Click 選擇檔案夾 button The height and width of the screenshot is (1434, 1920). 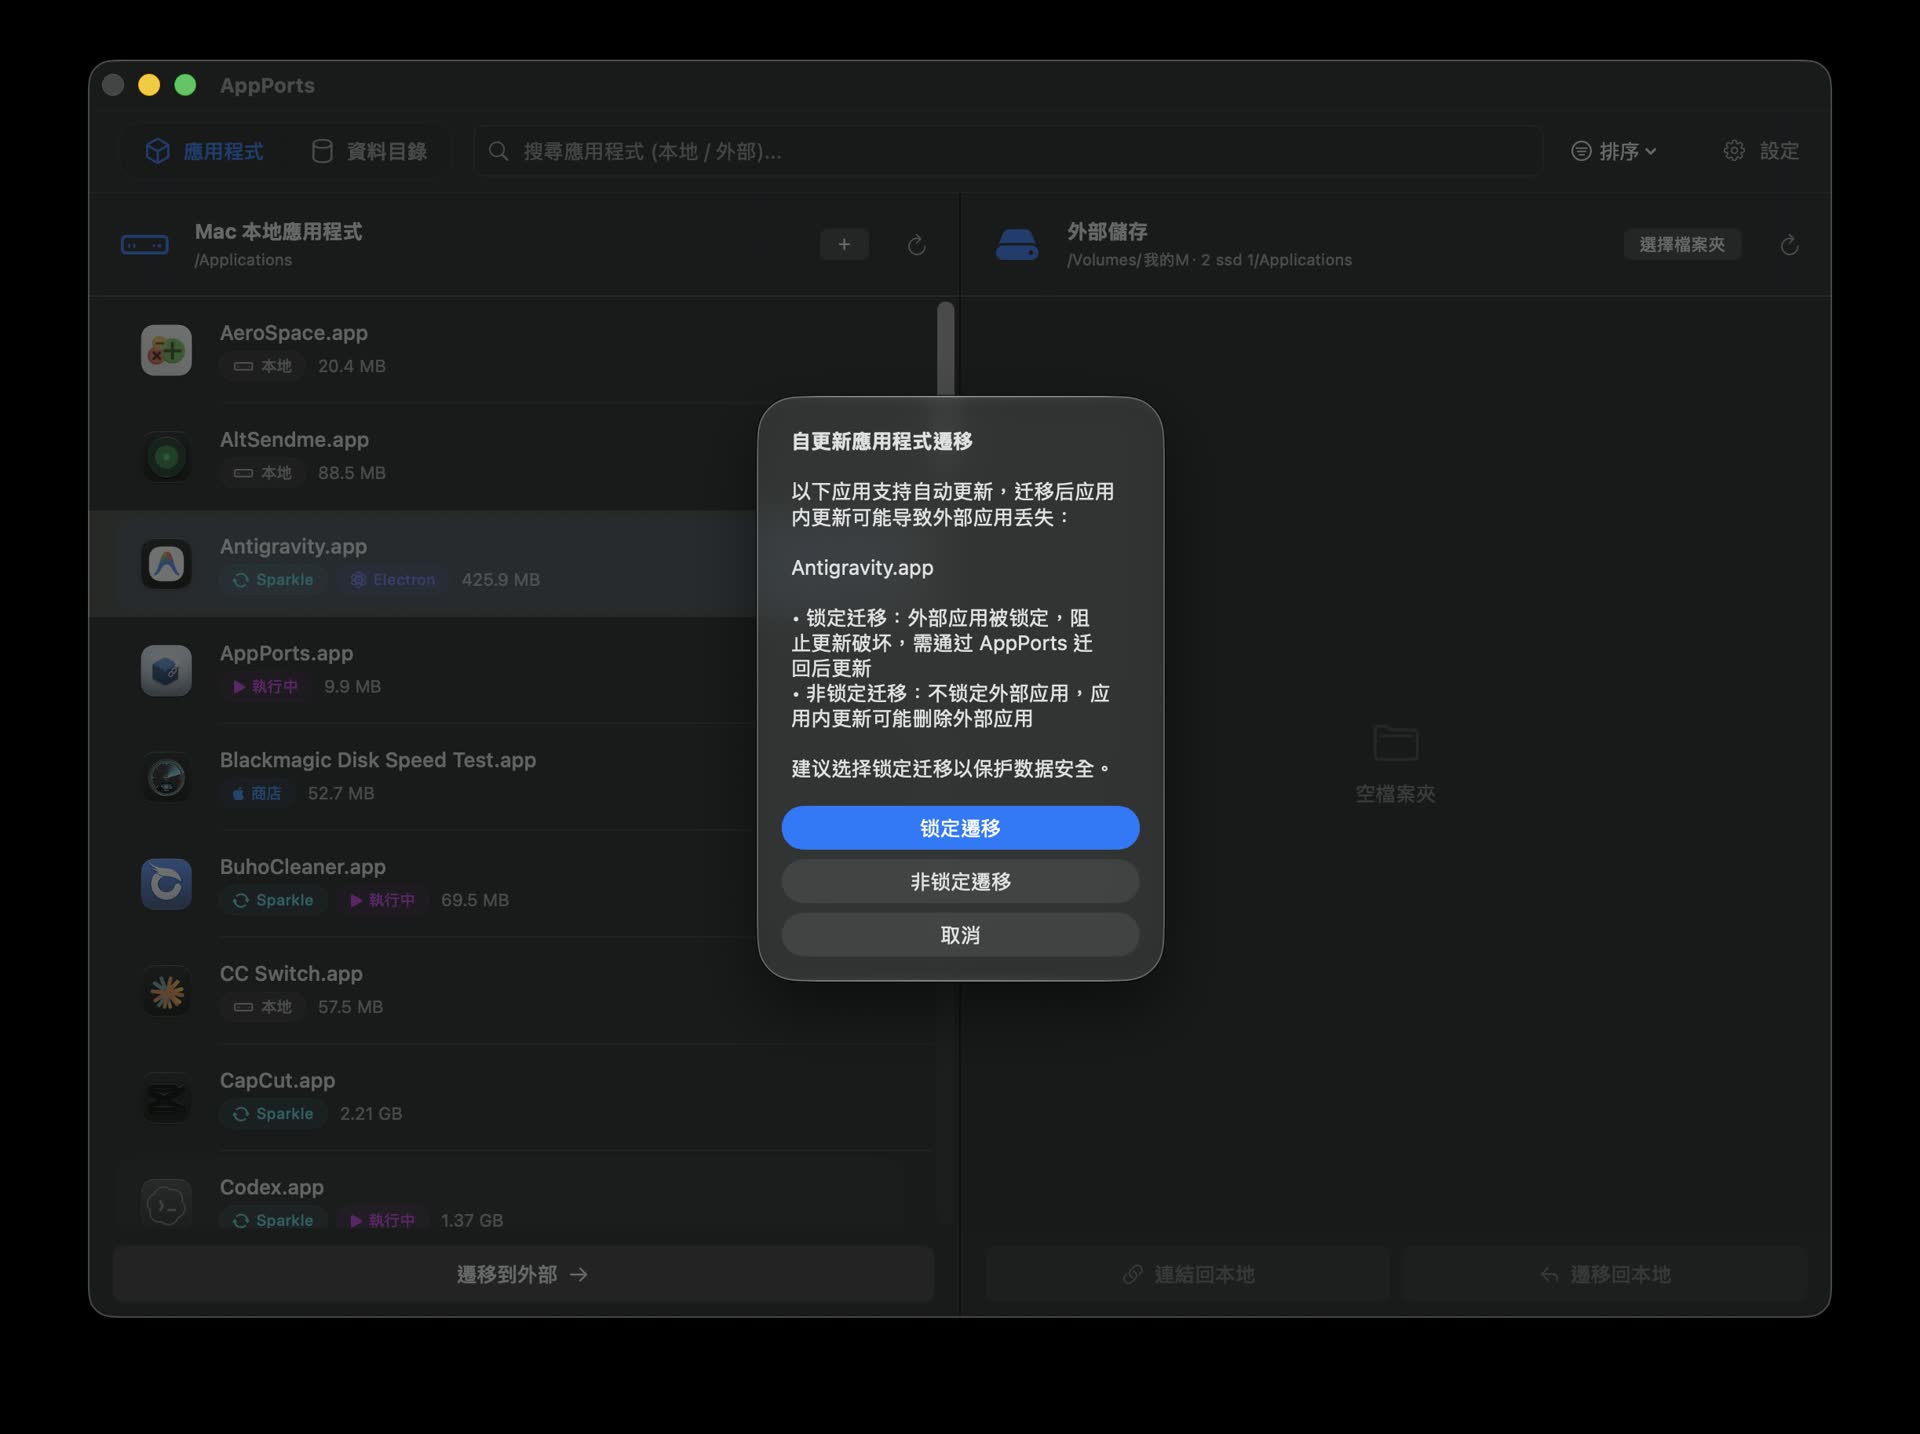1682,245
